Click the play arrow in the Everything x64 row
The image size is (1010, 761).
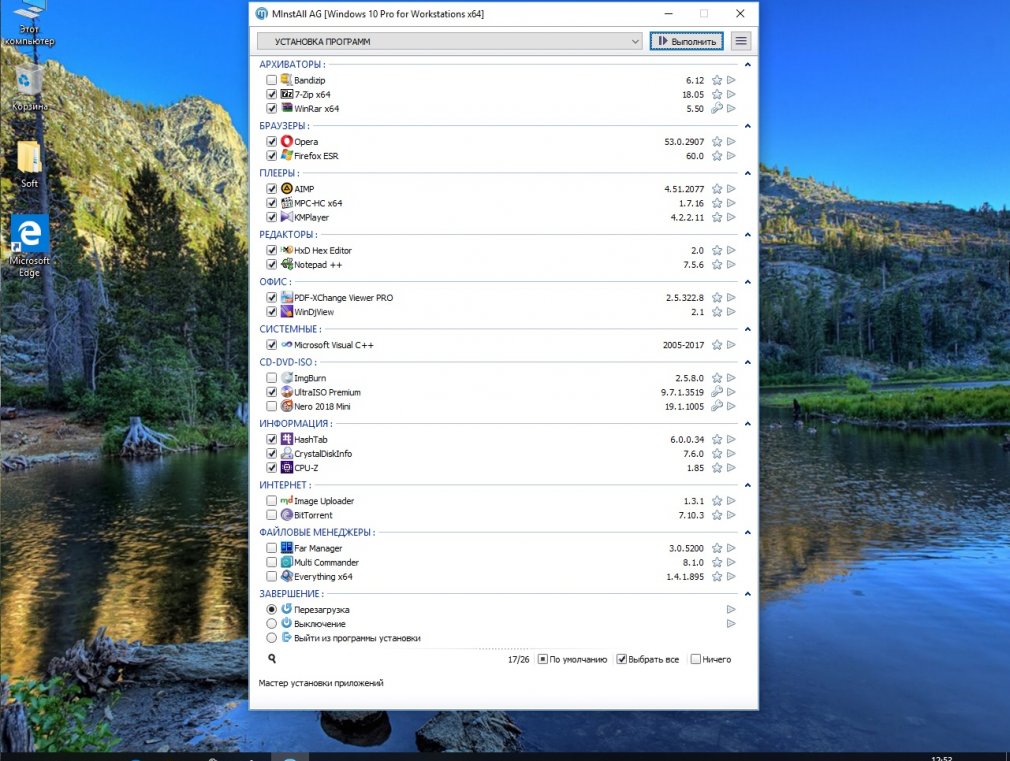(x=731, y=577)
